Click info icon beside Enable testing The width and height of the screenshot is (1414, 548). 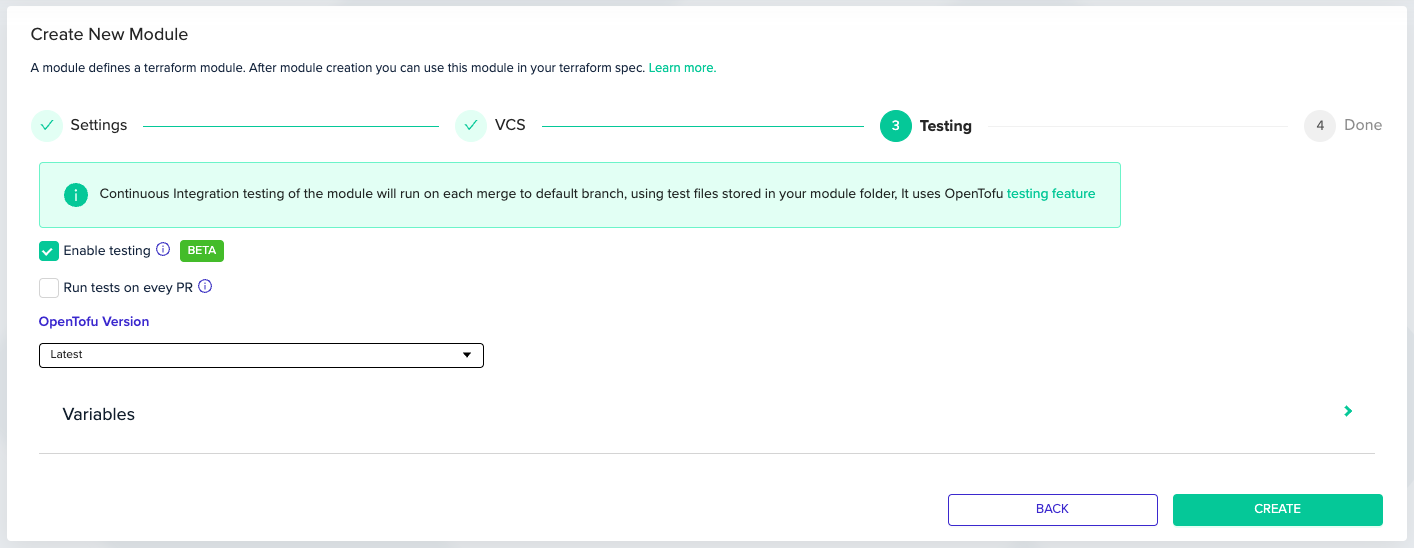tap(163, 250)
